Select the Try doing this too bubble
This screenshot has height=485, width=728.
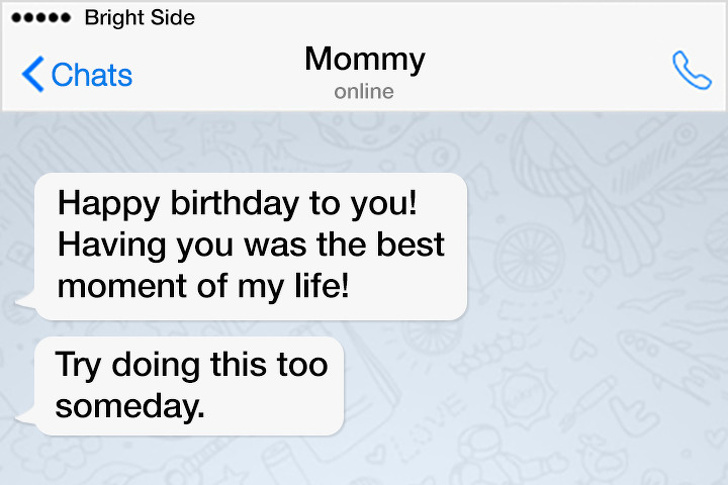(190, 386)
